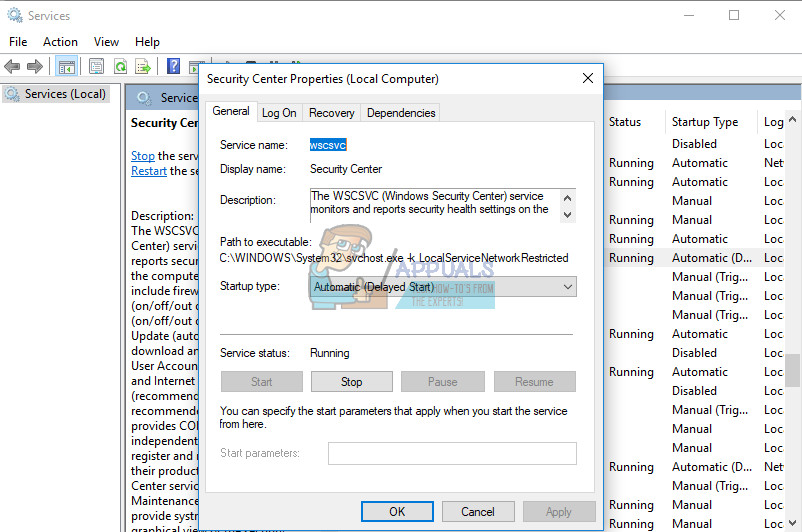
Task: Select Services (Local) tree node
Action: point(56,94)
